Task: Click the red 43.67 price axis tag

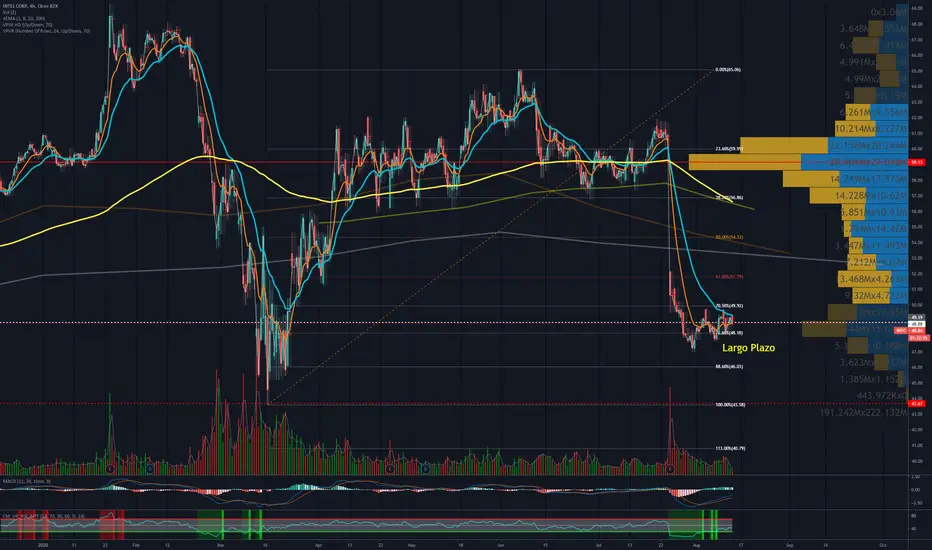Action: pyautogui.click(x=917, y=403)
